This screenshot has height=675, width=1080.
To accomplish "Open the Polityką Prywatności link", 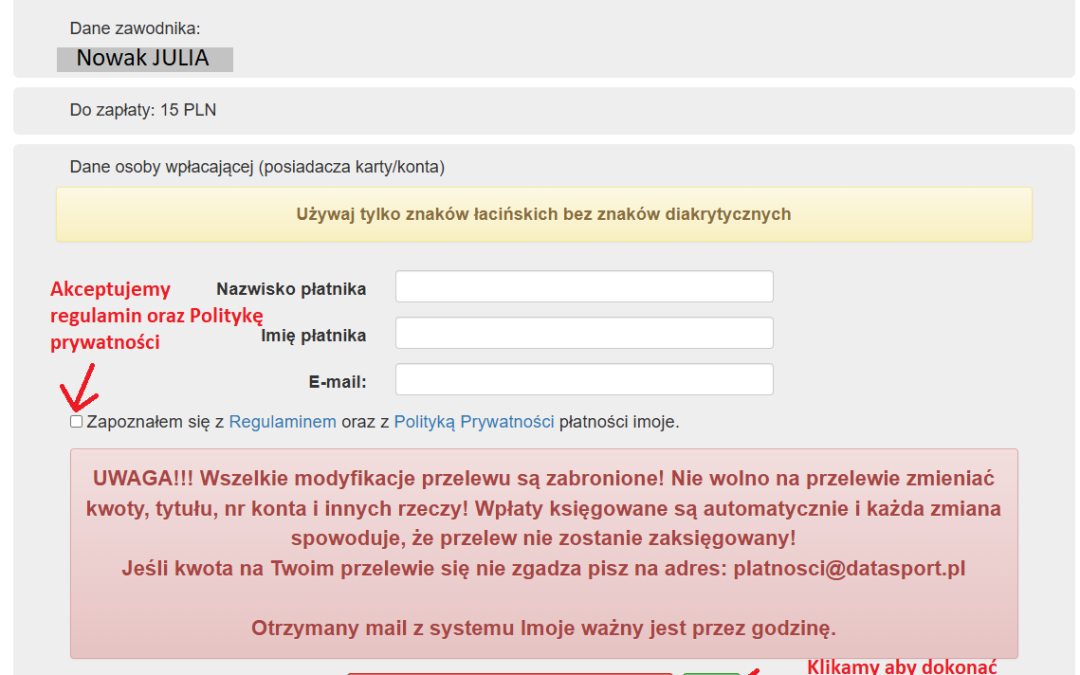I will coord(474,422).
